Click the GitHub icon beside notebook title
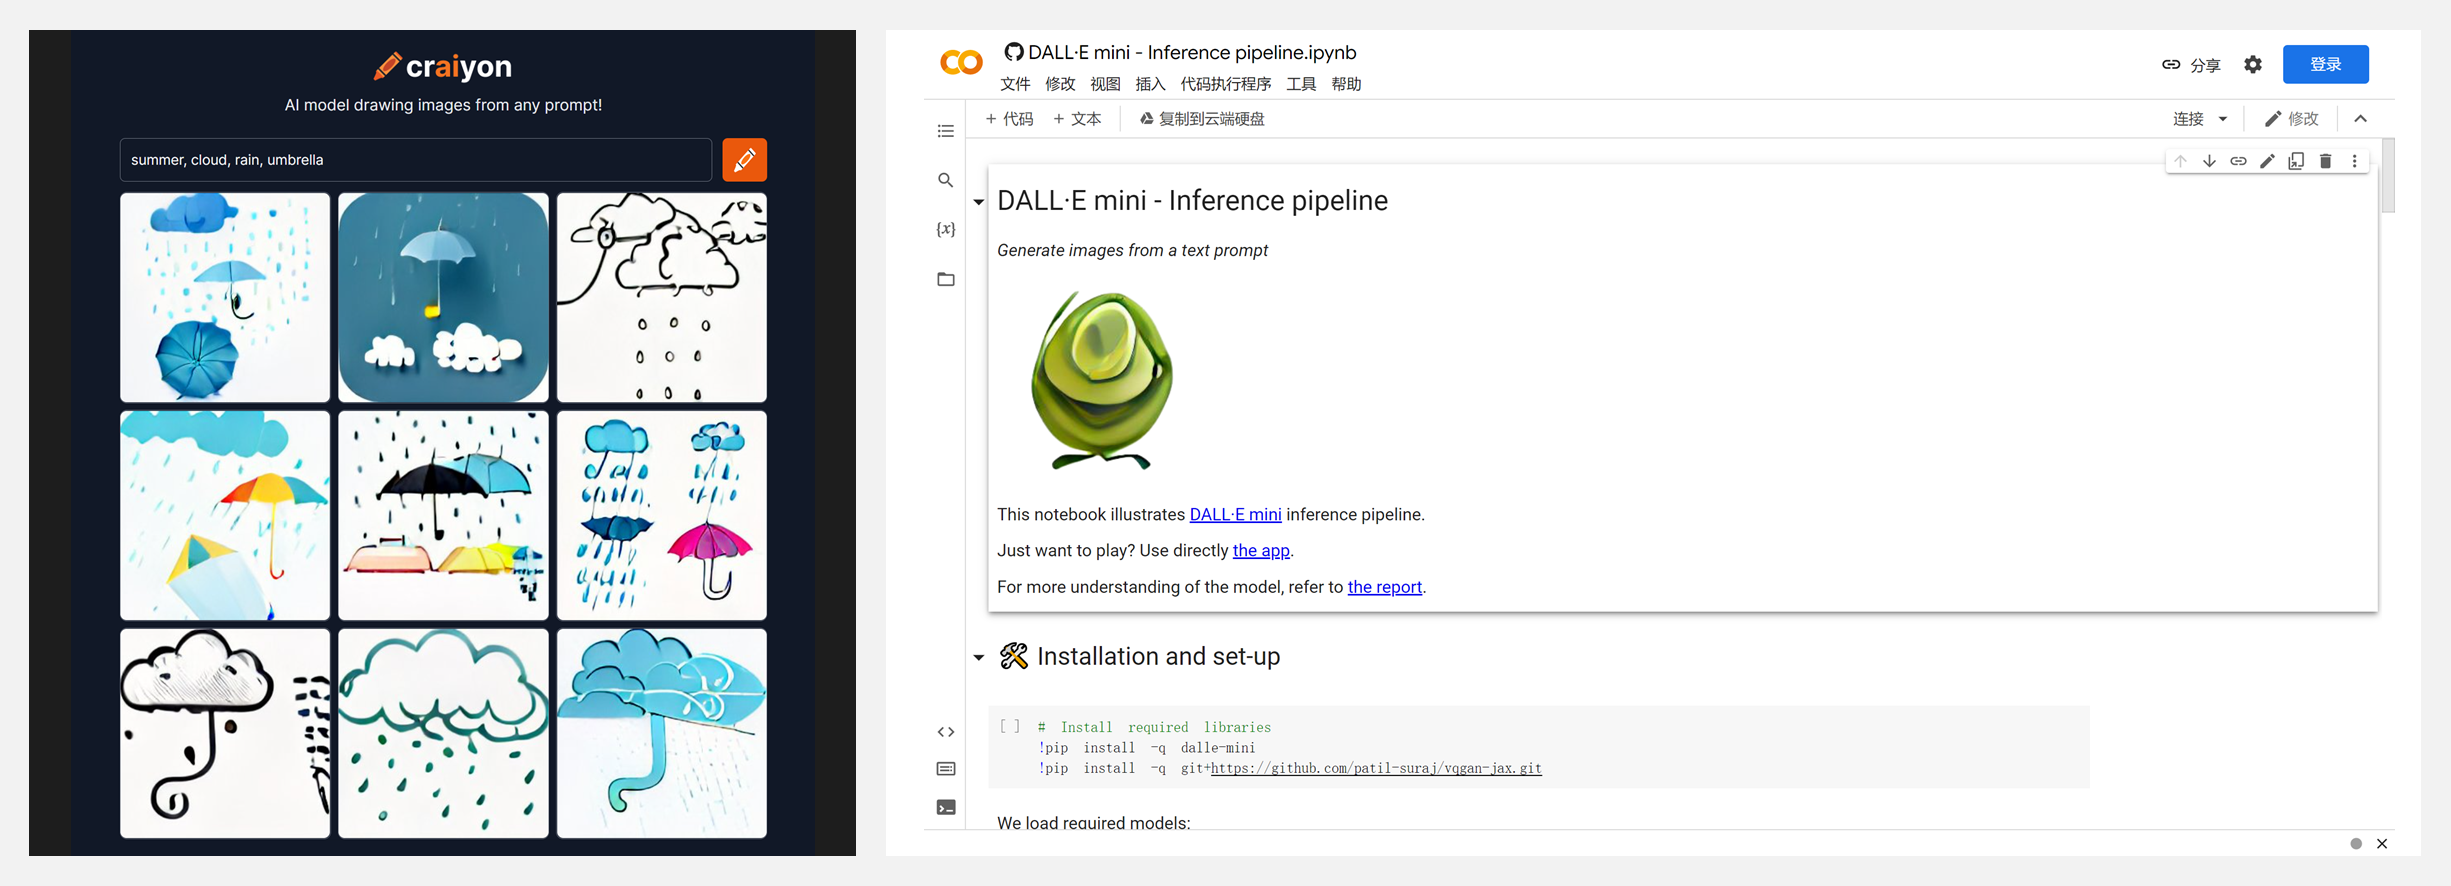The width and height of the screenshot is (2451, 886). click(1013, 52)
